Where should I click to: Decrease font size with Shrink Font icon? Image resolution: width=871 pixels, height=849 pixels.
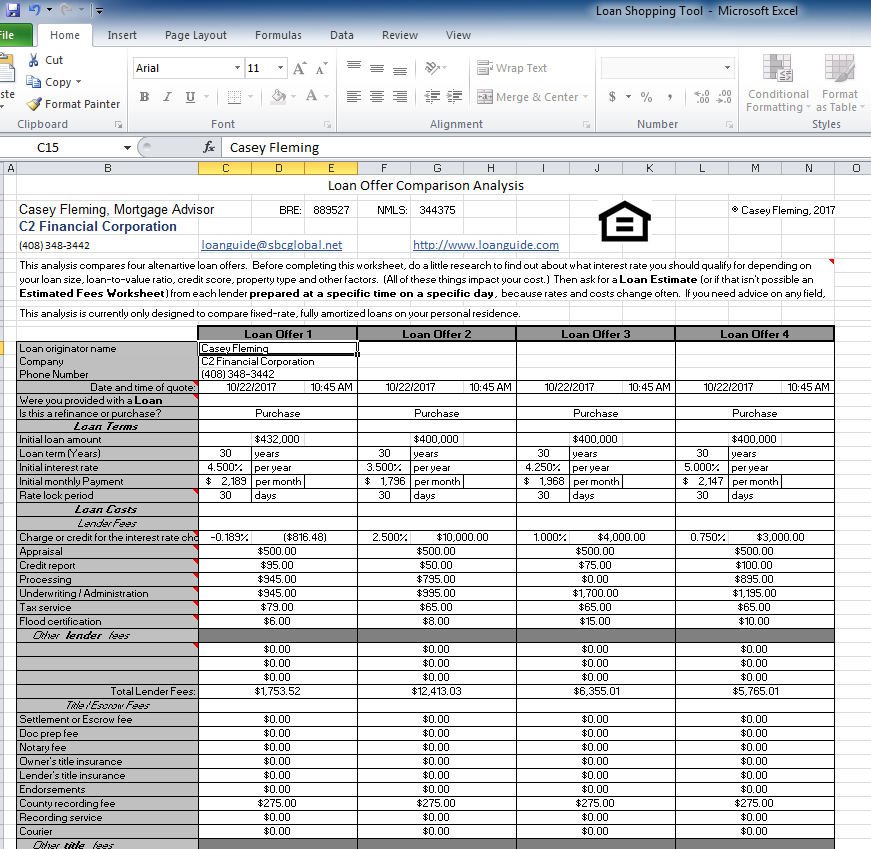click(x=322, y=68)
